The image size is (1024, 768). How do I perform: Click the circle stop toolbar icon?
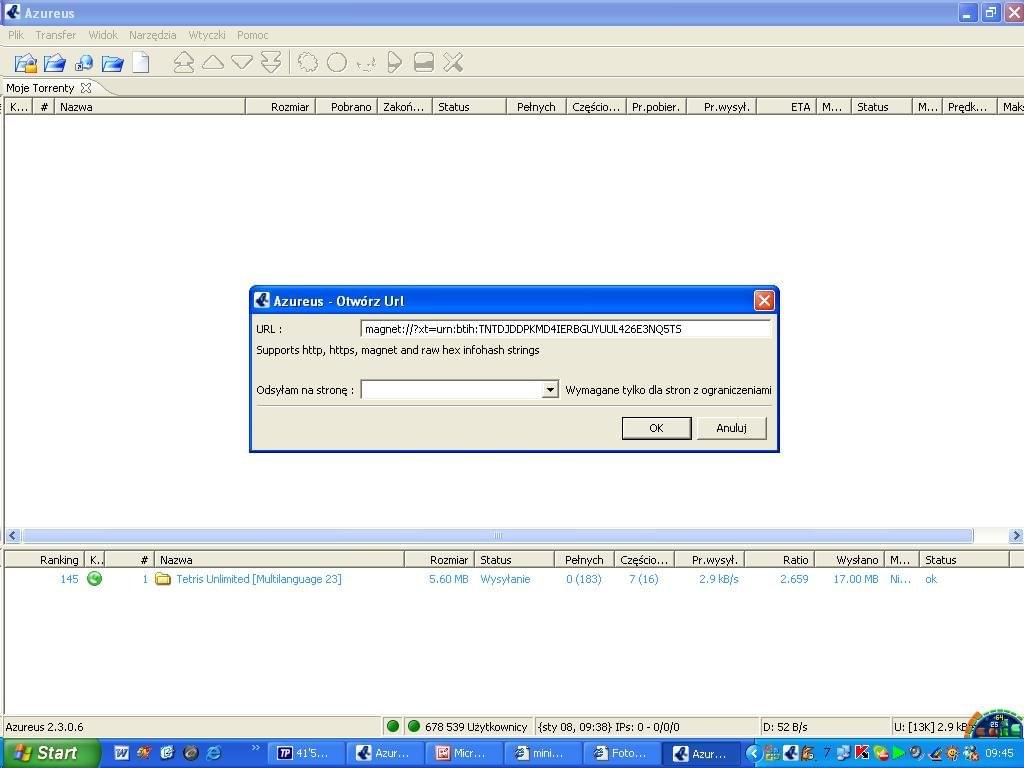(x=336, y=63)
